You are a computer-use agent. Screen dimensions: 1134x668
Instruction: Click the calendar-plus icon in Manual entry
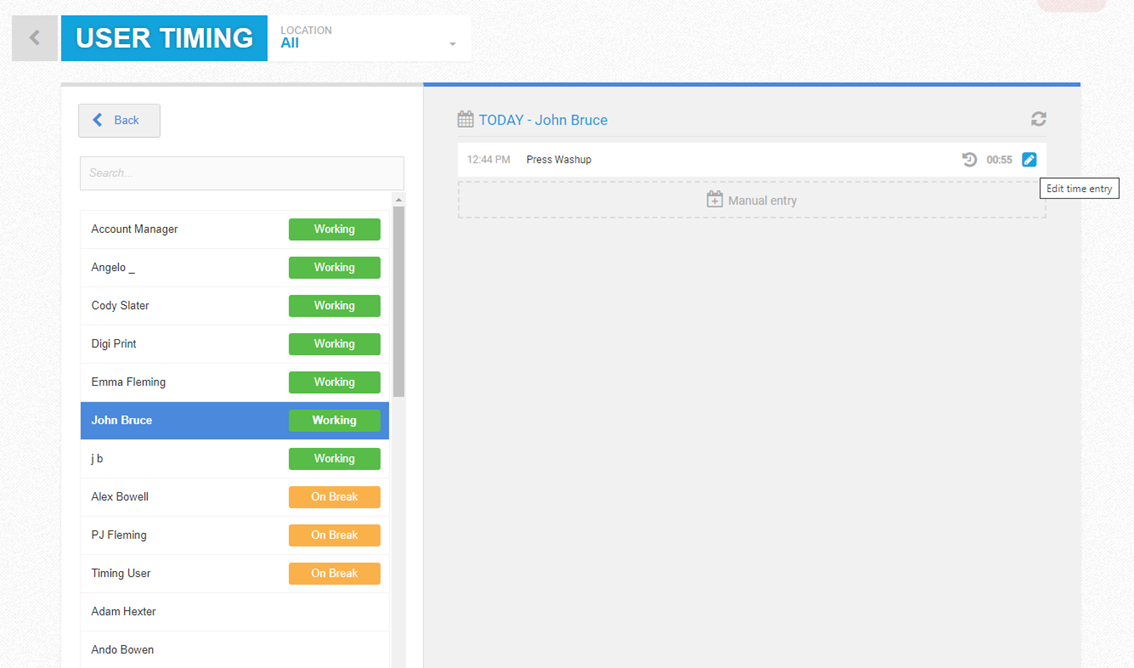[x=715, y=200]
